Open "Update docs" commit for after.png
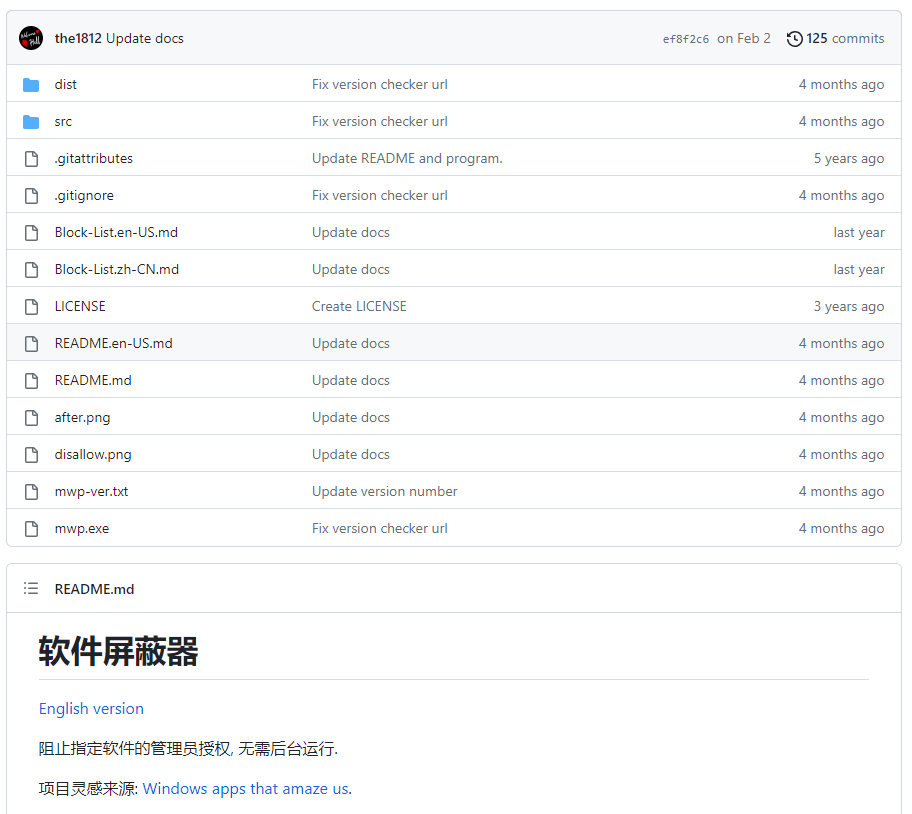 pyautogui.click(x=351, y=417)
